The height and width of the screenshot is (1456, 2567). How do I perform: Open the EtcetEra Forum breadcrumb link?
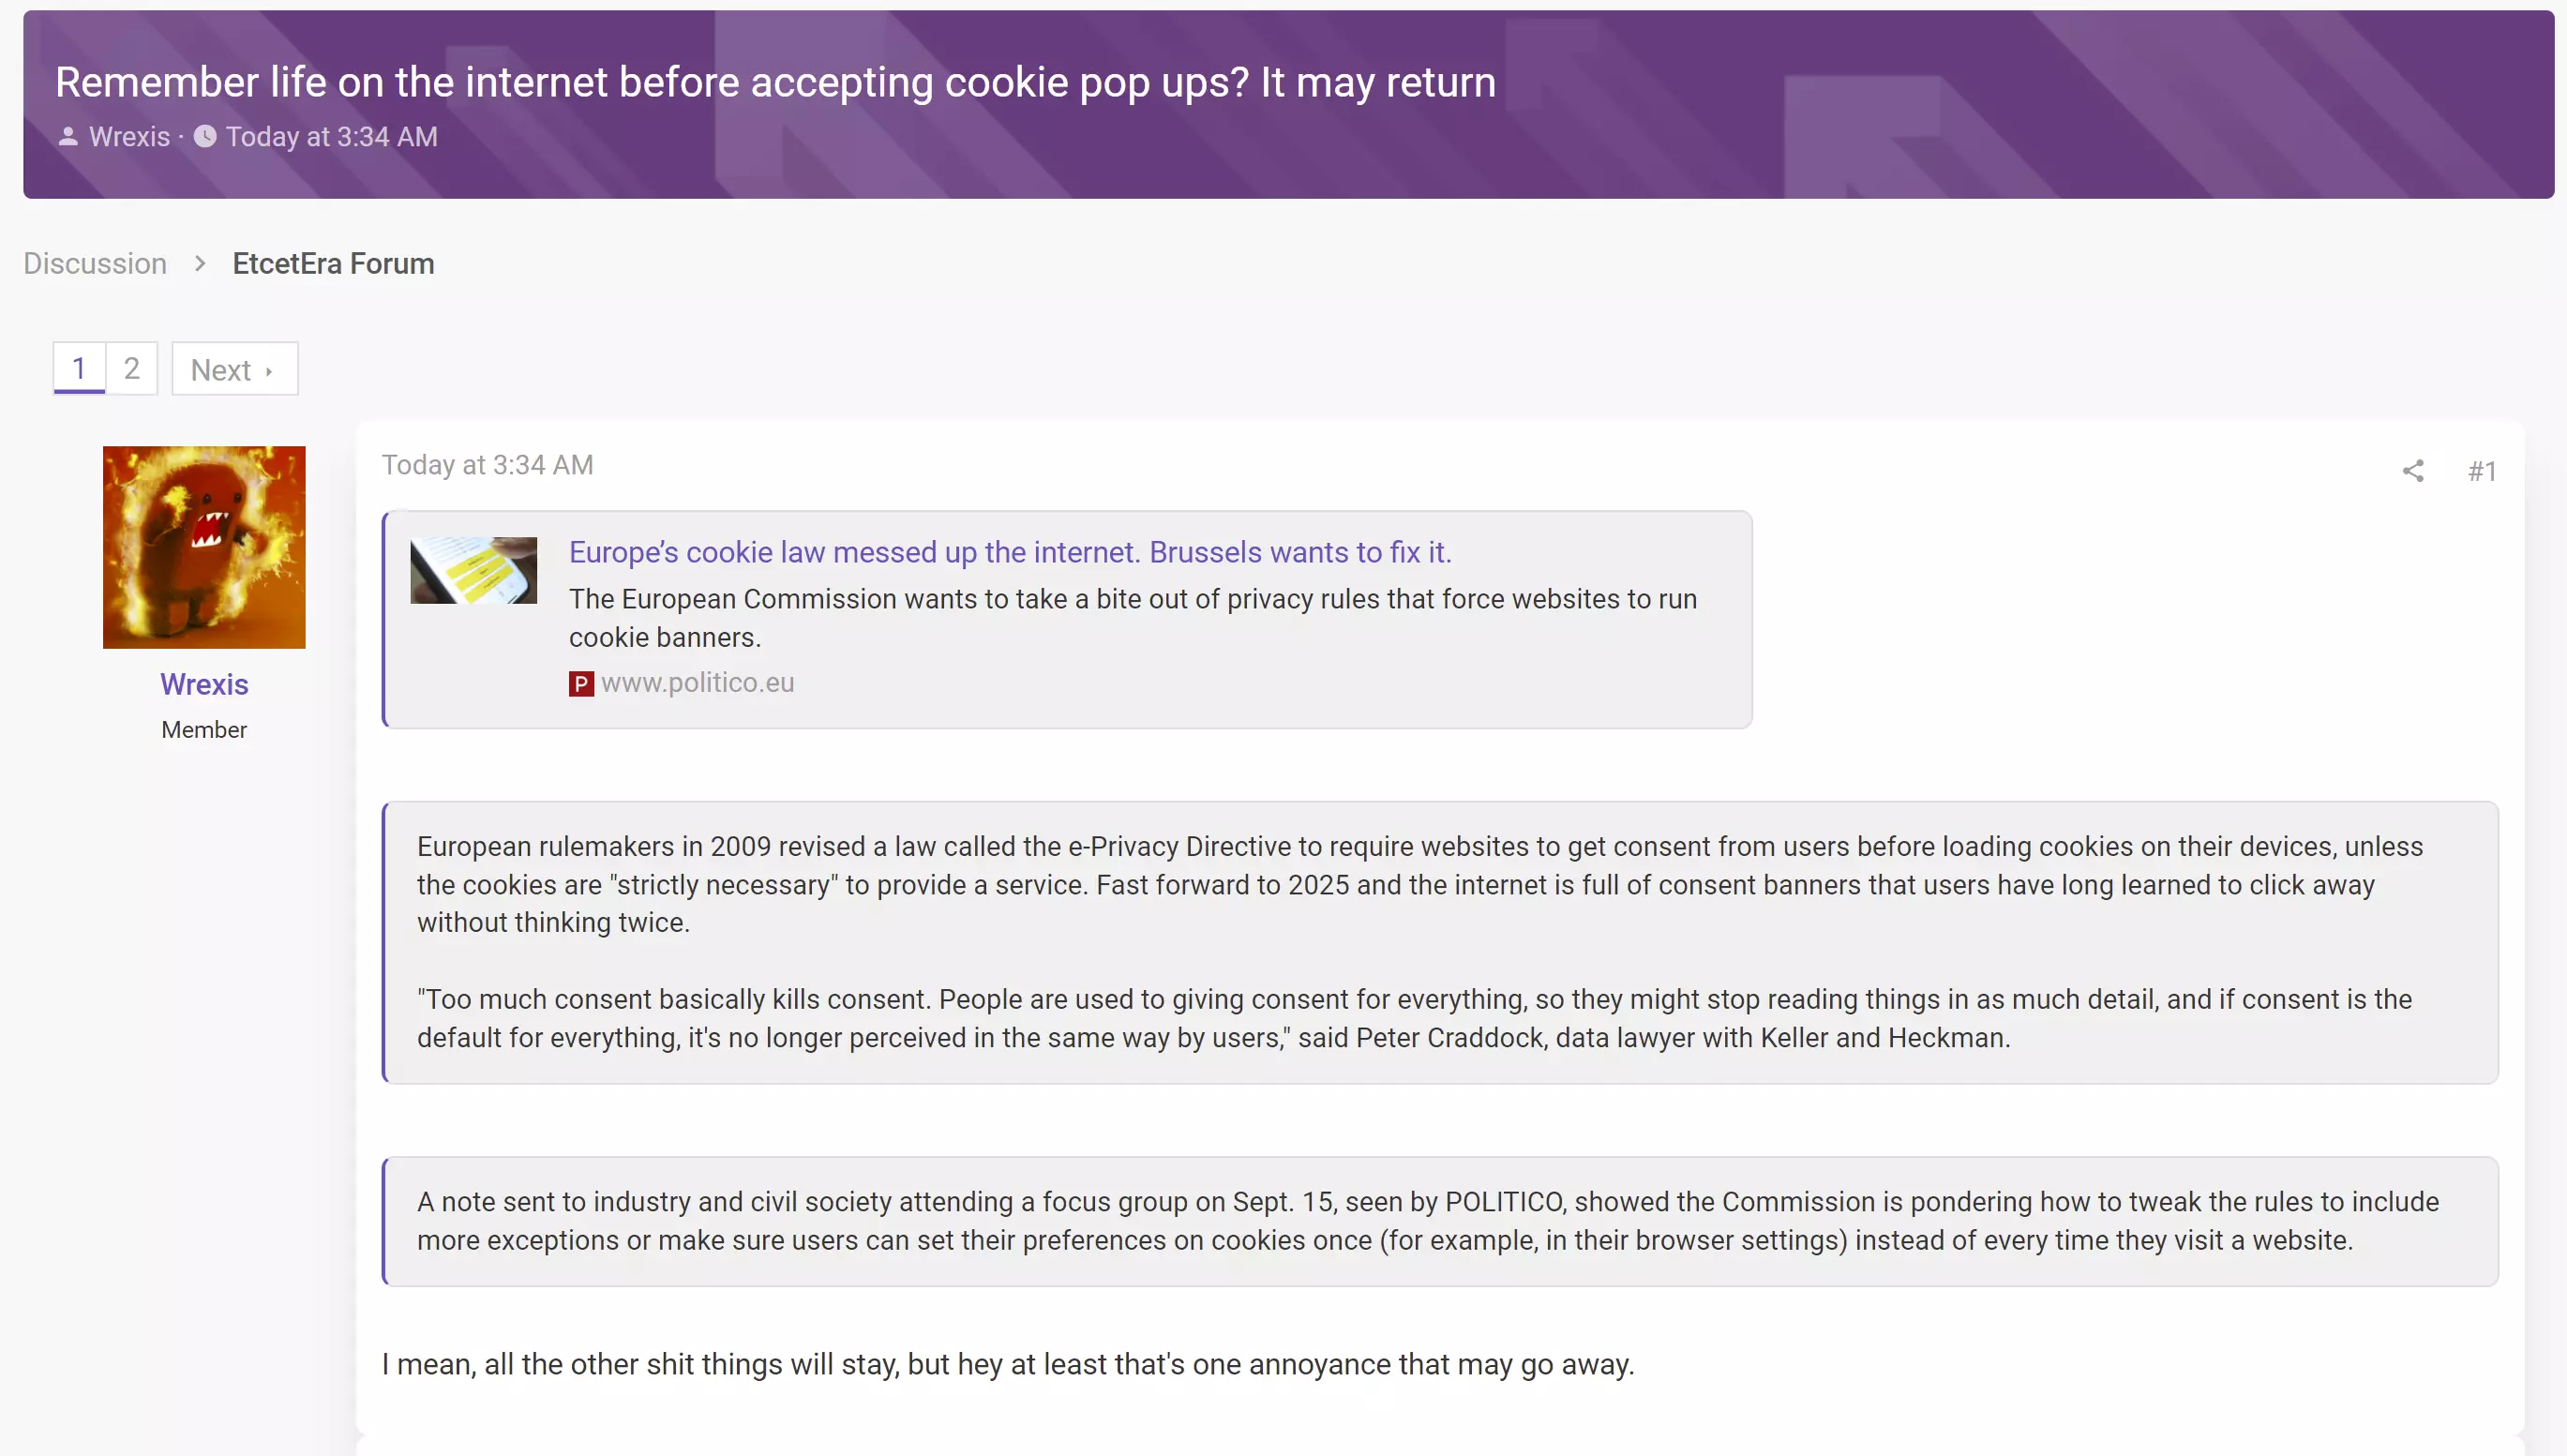(x=333, y=263)
